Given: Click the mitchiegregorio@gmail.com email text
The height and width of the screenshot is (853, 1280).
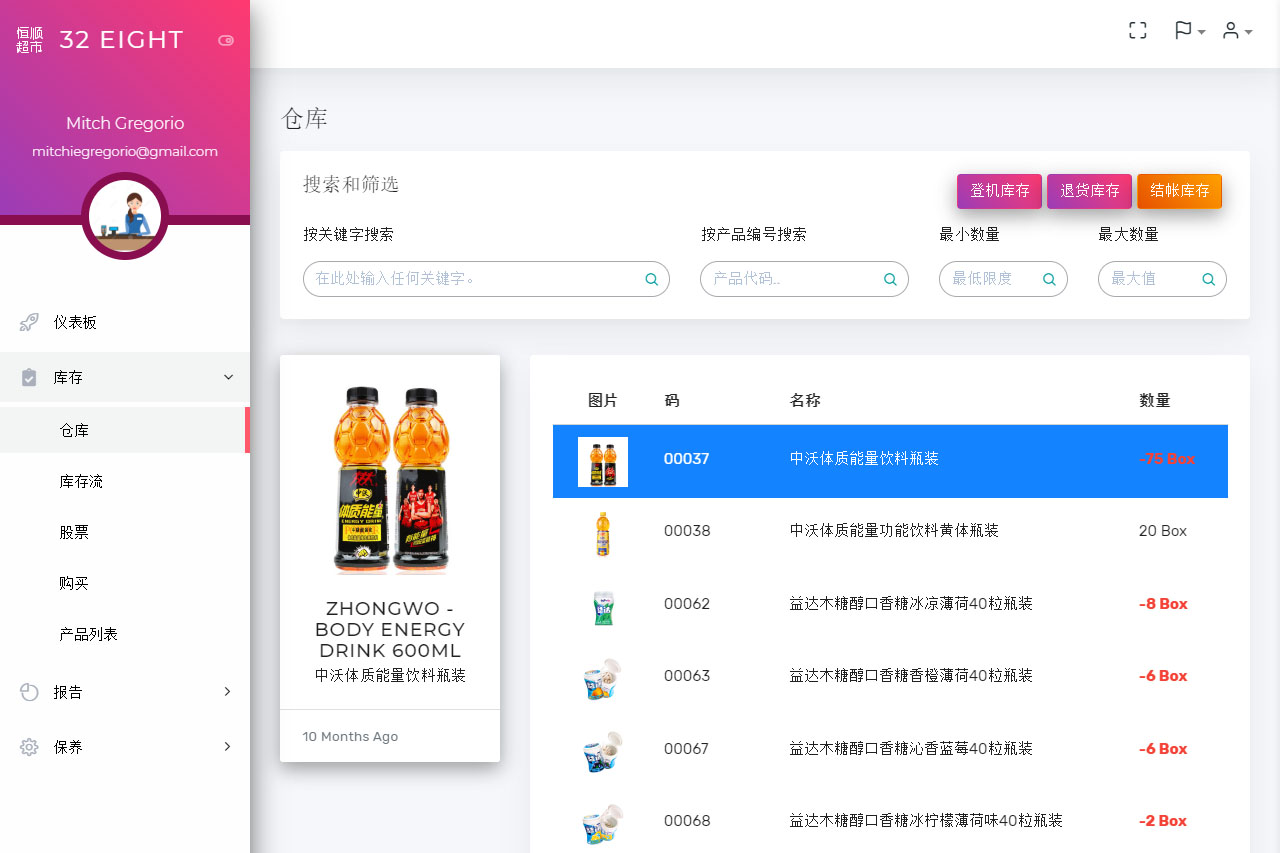Looking at the screenshot, I should [x=125, y=152].
